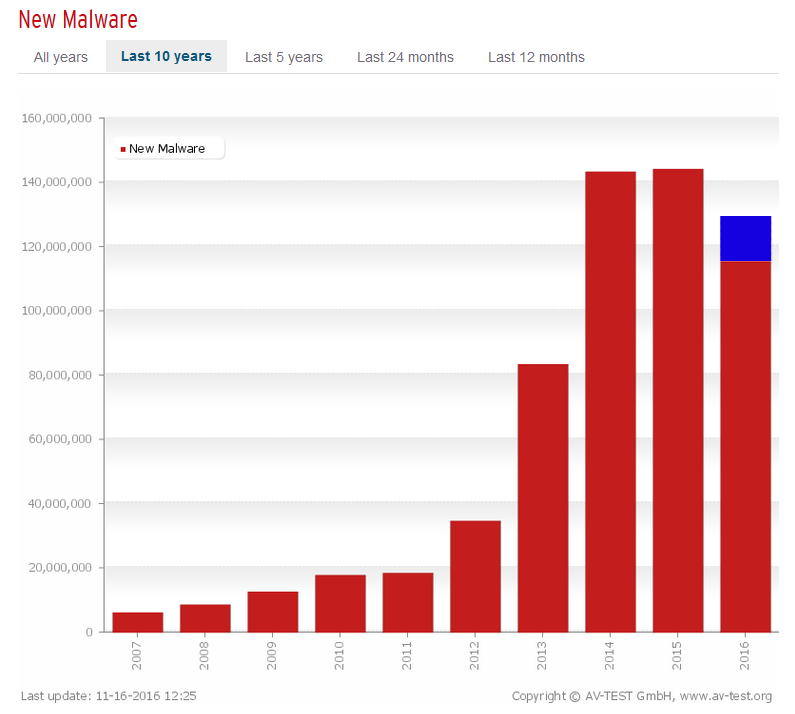Click the 2013 year axis label
795x714 pixels.
541,656
